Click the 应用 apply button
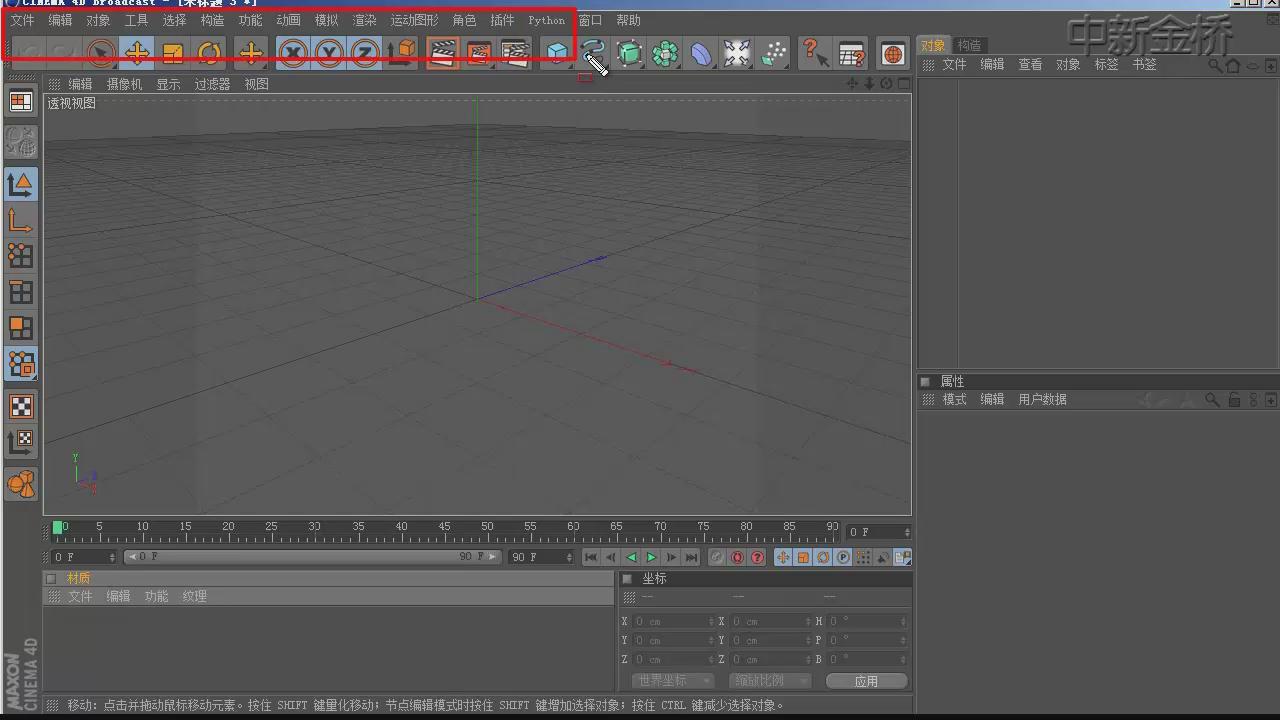 [x=866, y=681]
